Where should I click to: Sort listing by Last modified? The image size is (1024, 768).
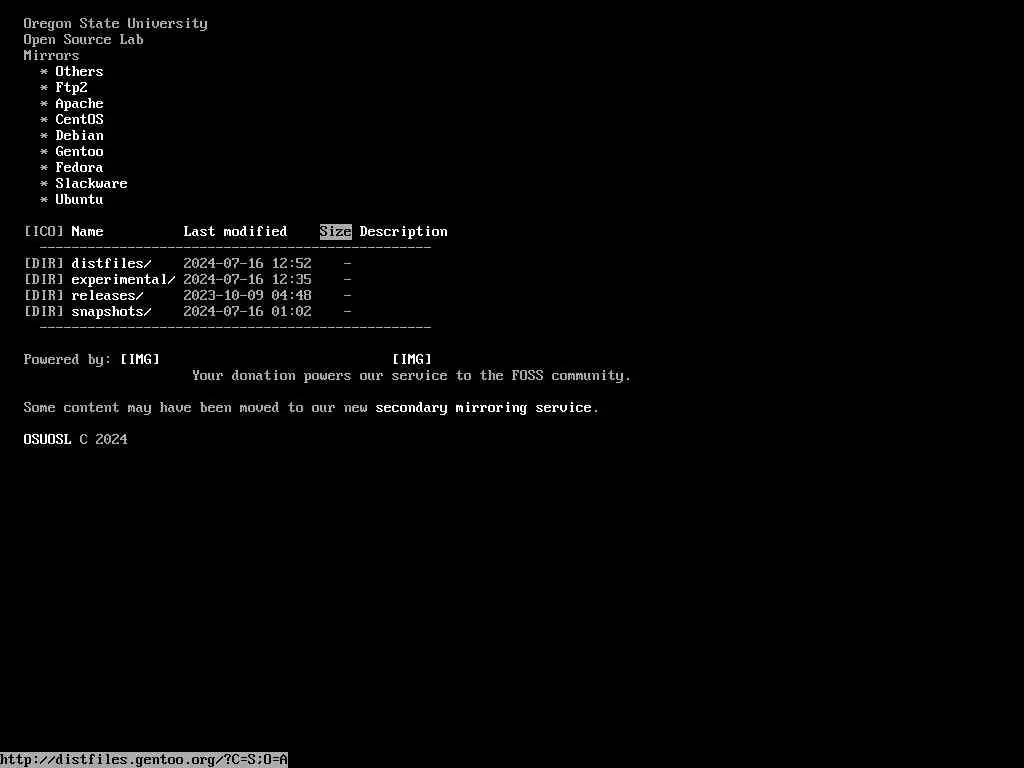tap(235, 231)
